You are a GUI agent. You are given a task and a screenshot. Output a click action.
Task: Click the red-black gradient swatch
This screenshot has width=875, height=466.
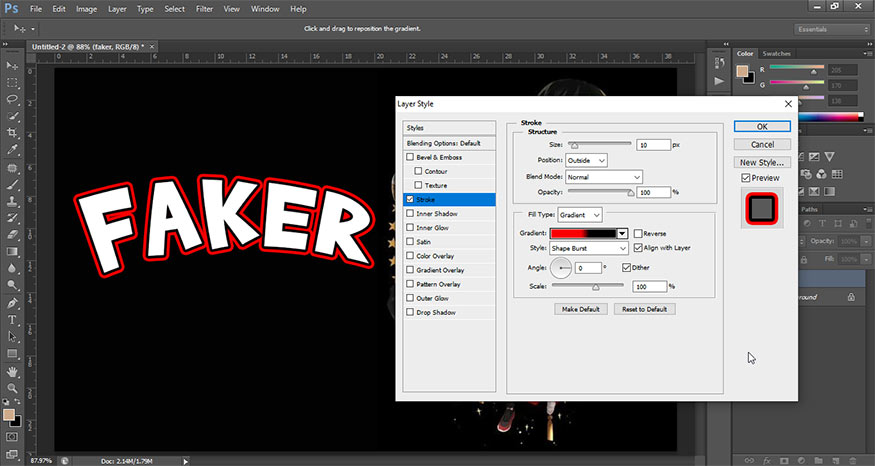pyautogui.click(x=583, y=233)
